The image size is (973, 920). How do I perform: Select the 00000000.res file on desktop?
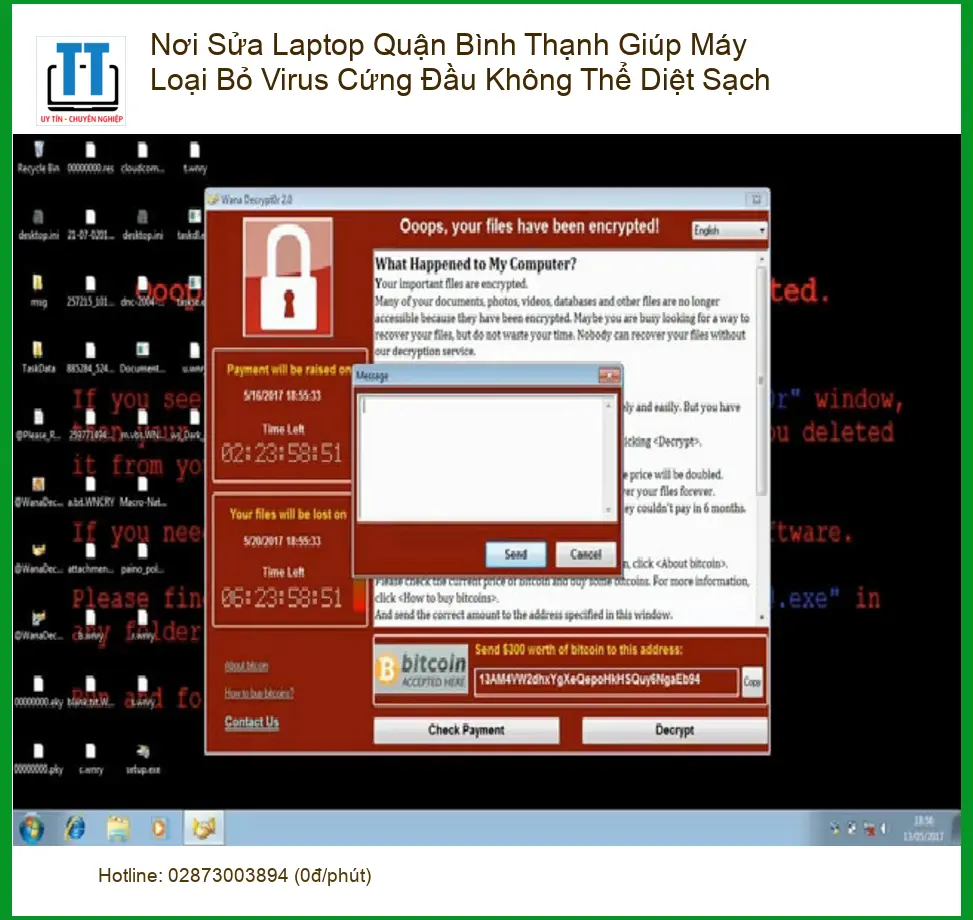click(x=91, y=156)
